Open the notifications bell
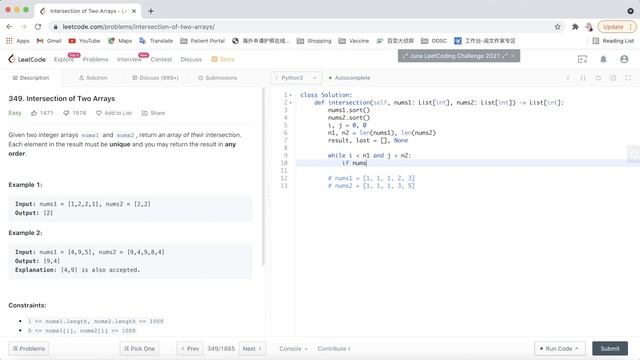Image resolution: width=640 pixels, height=360 pixels. (603, 59)
